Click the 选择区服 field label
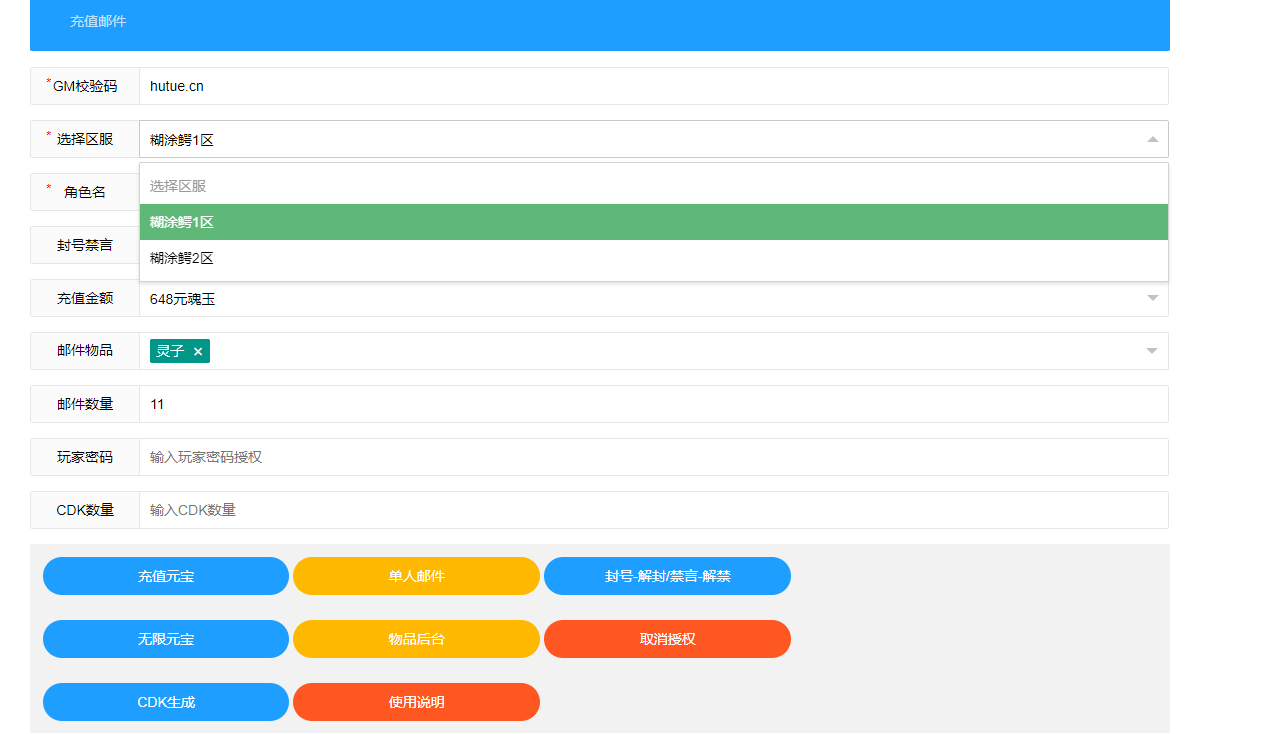 click(85, 139)
